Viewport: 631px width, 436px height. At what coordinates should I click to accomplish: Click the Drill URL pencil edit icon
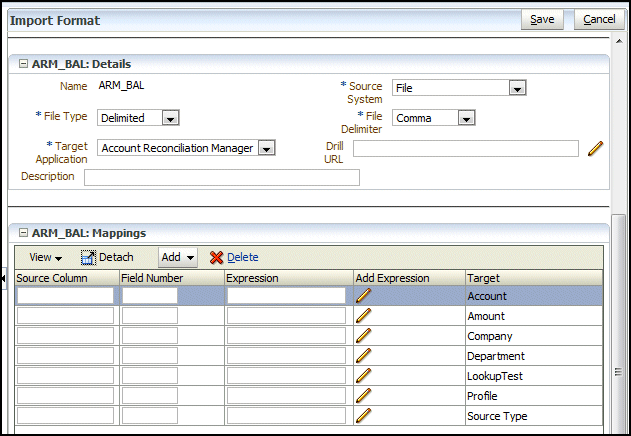pyautogui.click(x=595, y=149)
